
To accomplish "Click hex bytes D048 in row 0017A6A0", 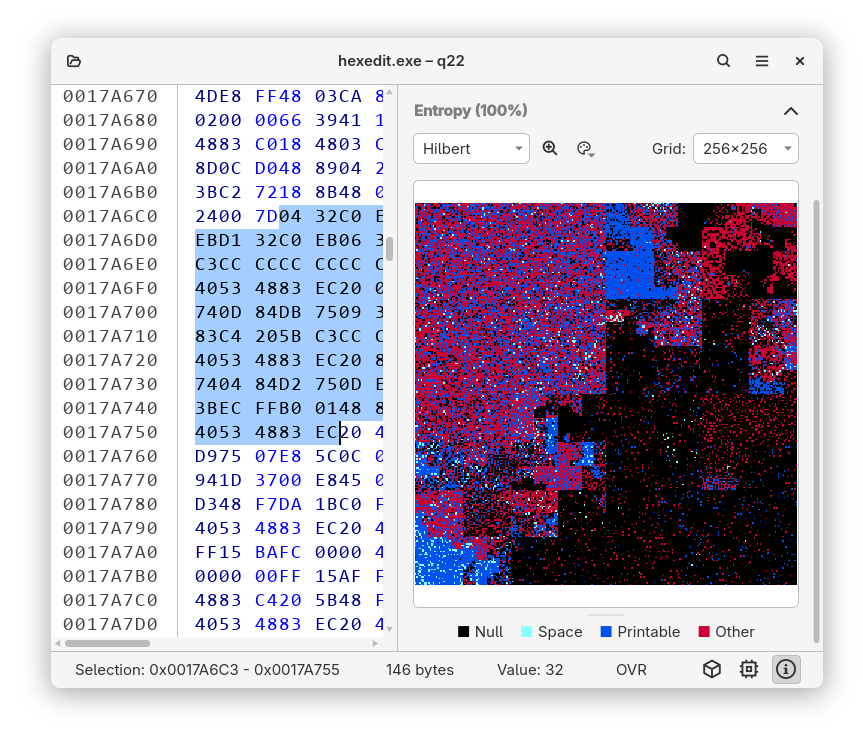I will coord(278,168).
